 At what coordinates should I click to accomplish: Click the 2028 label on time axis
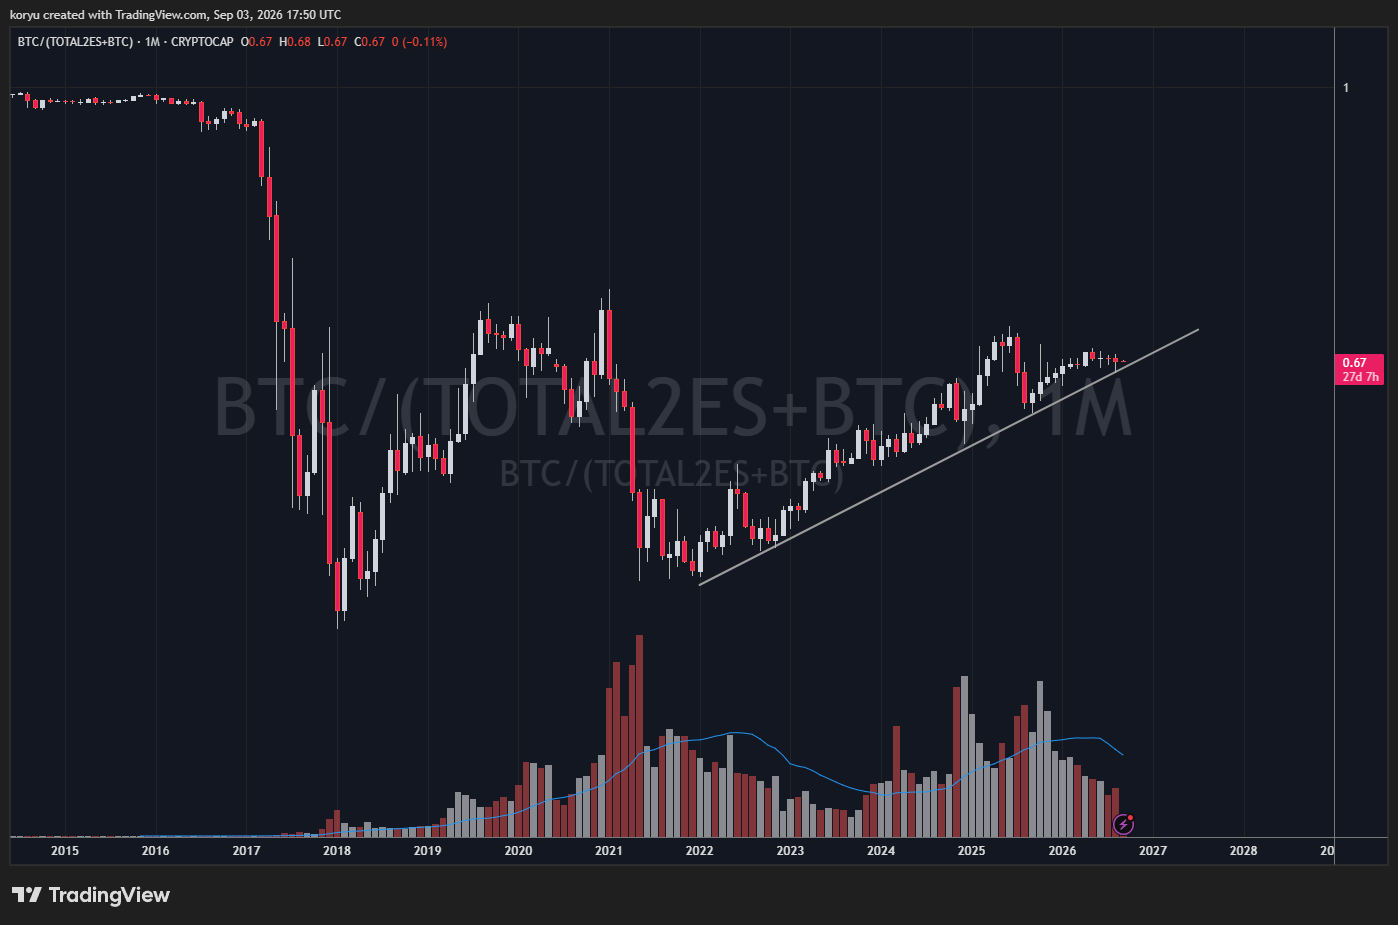click(x=1243, y=851)
